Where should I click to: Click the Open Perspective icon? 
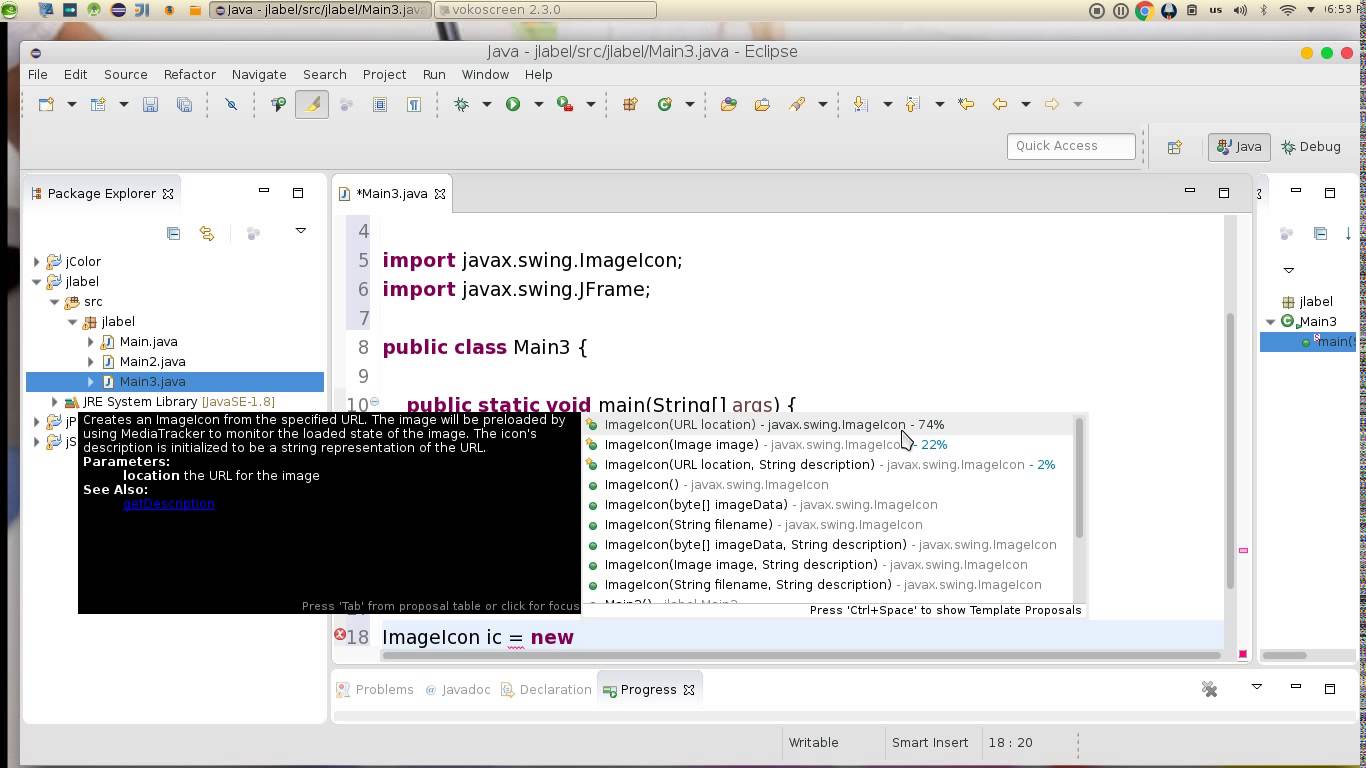1175,147
